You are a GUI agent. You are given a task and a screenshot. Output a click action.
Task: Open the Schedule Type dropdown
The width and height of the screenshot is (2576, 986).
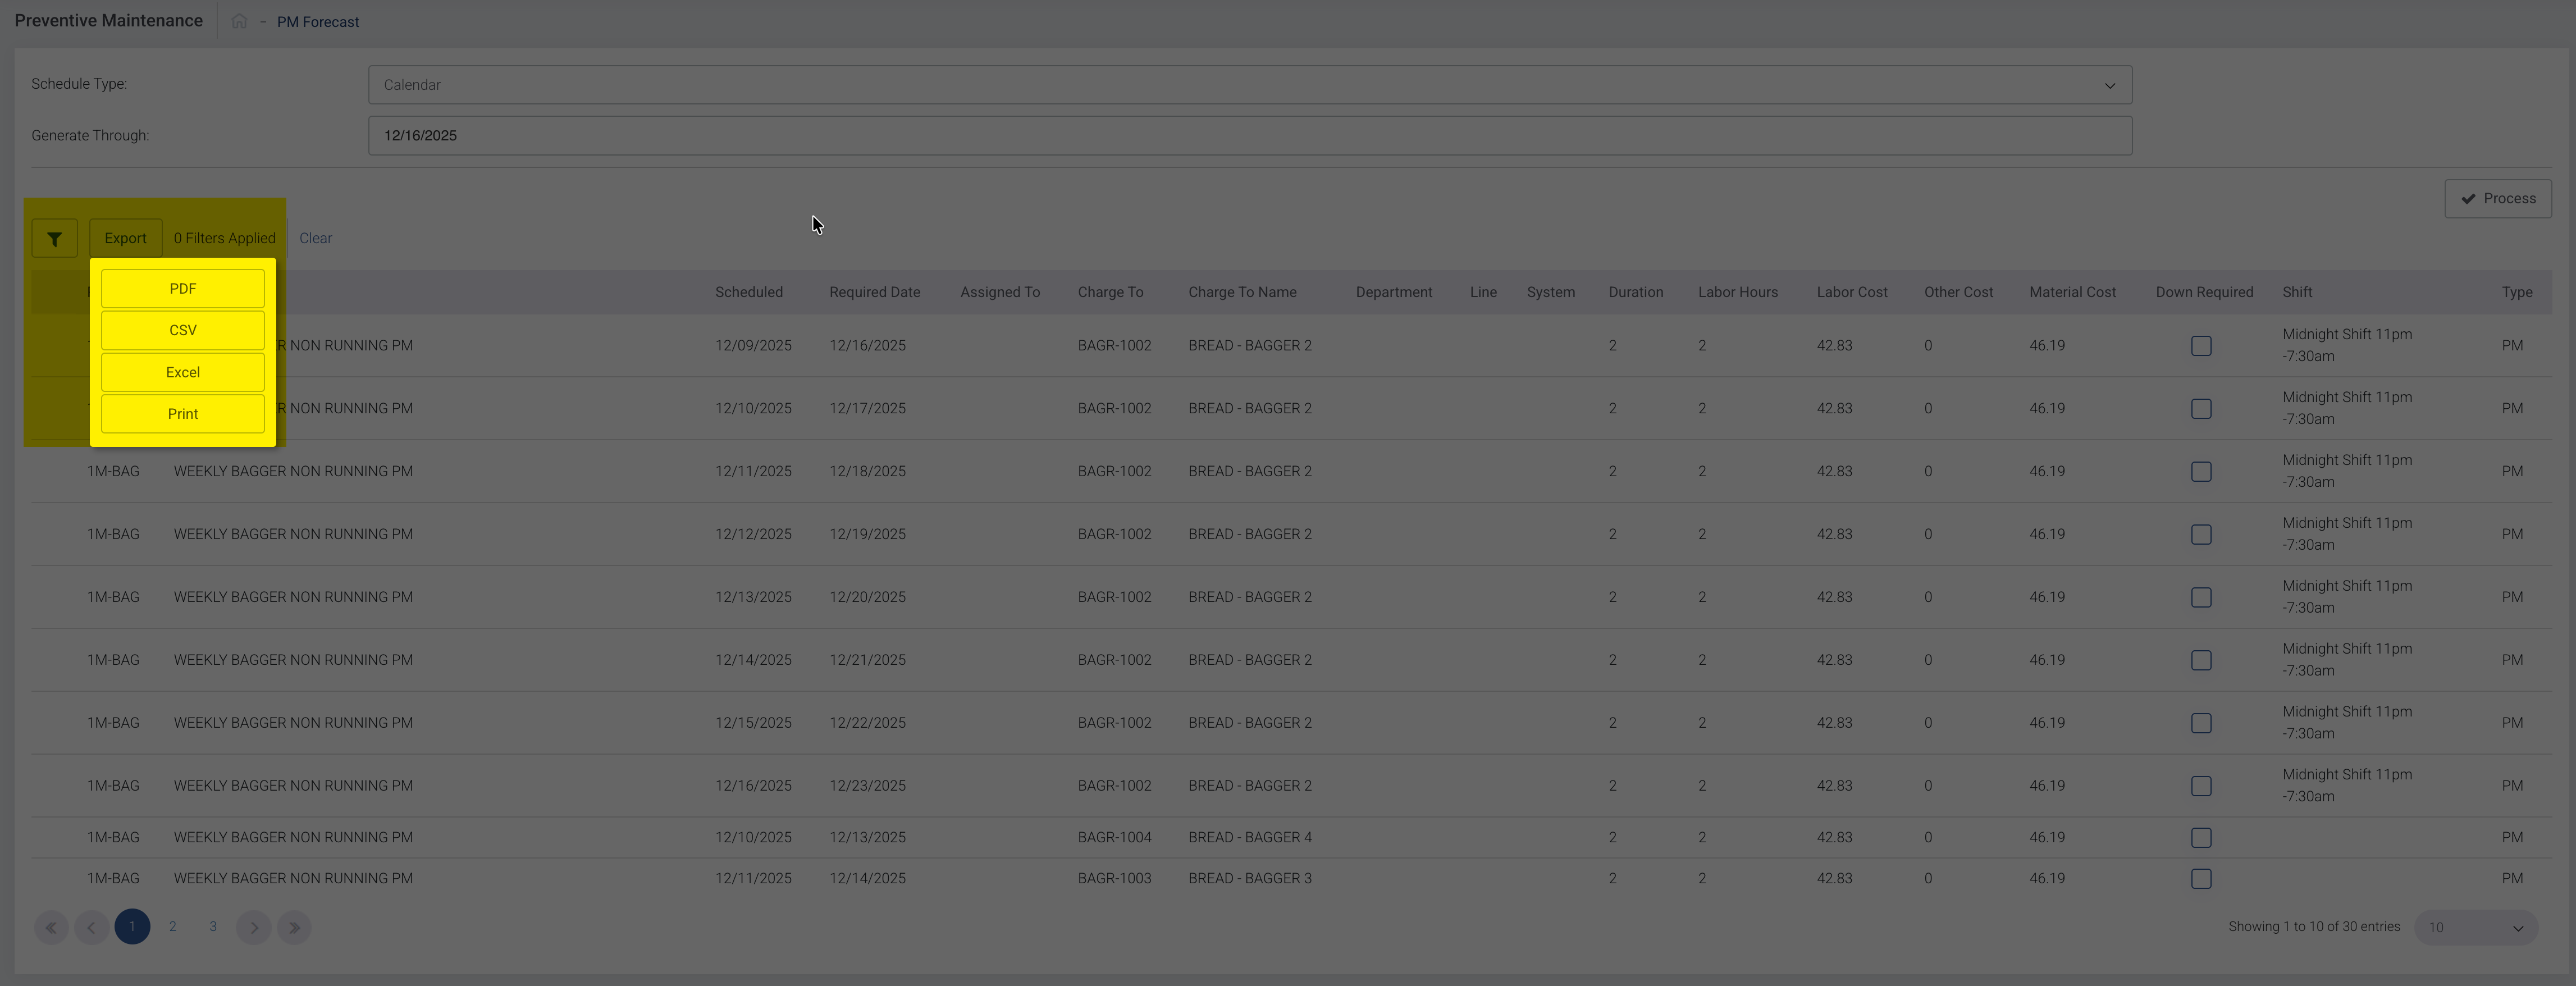click(1249, 85)
